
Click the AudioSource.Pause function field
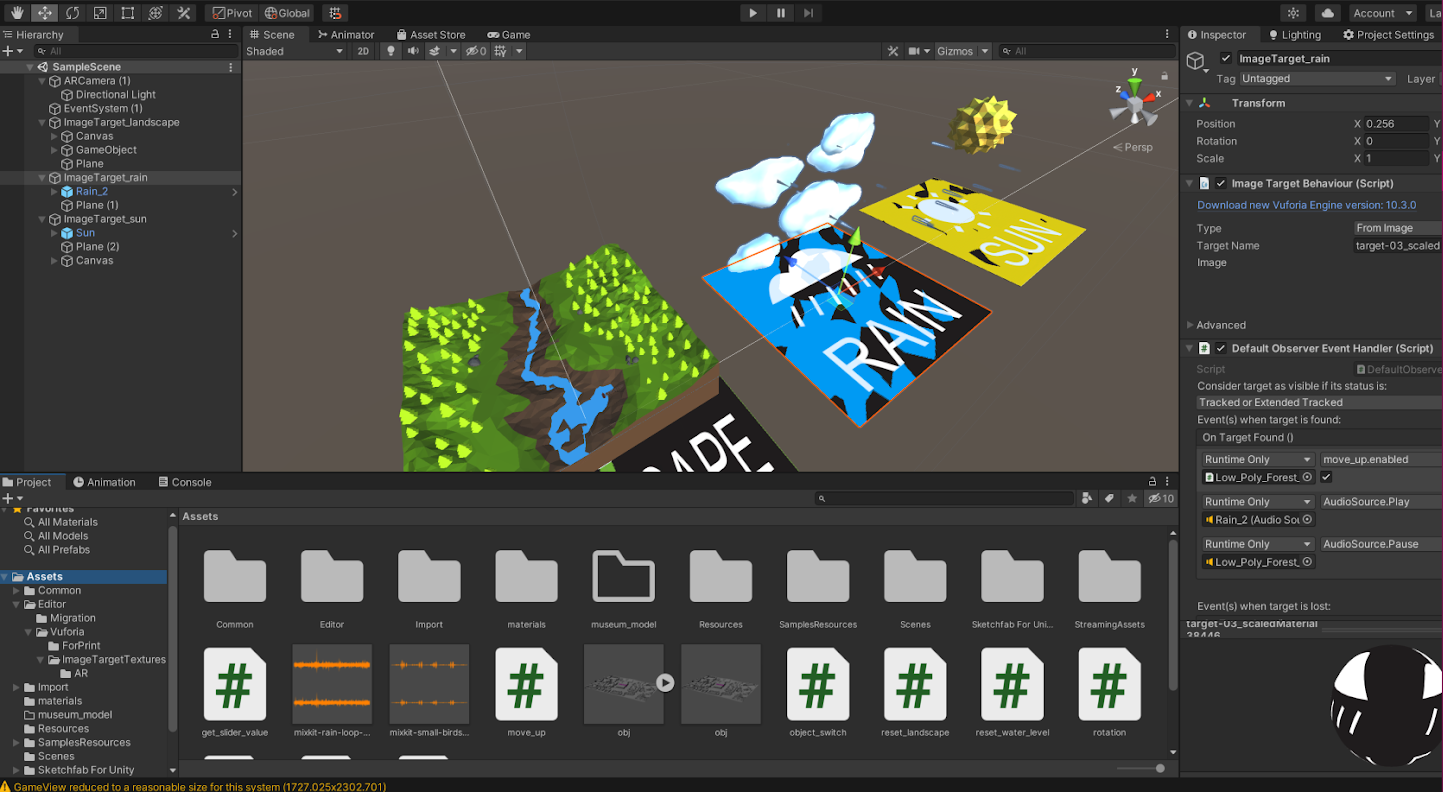pos(1381,544)
